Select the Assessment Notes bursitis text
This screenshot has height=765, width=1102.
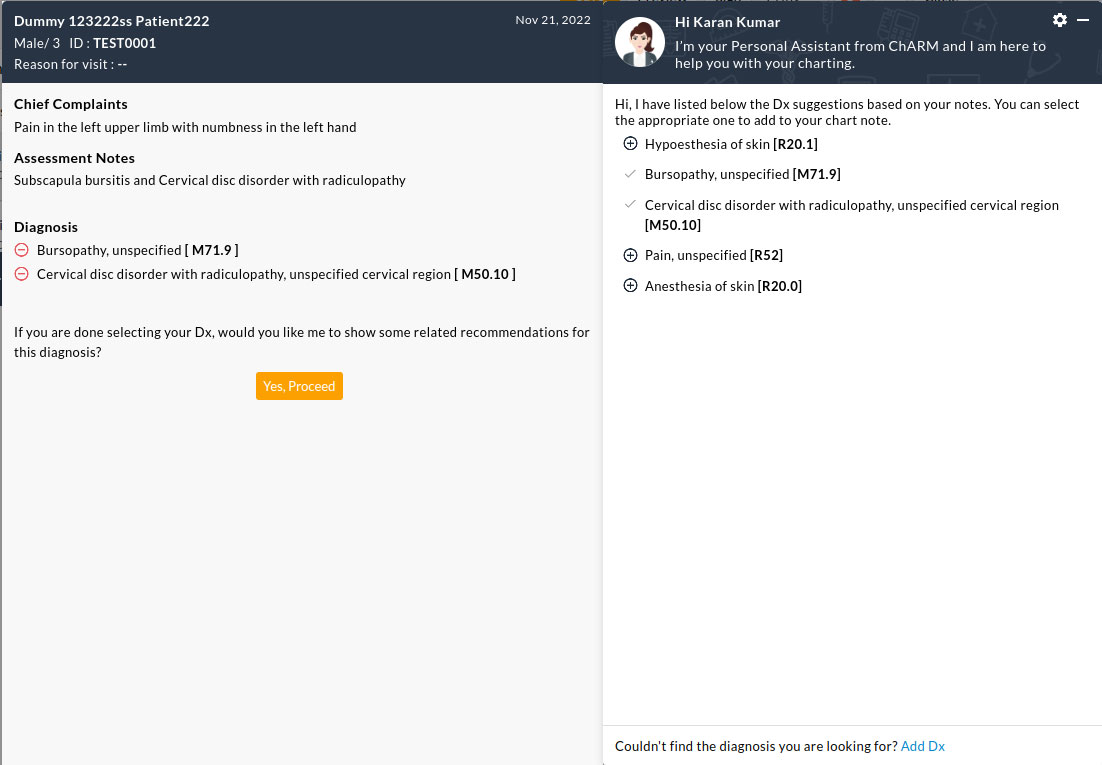(210, 181)
